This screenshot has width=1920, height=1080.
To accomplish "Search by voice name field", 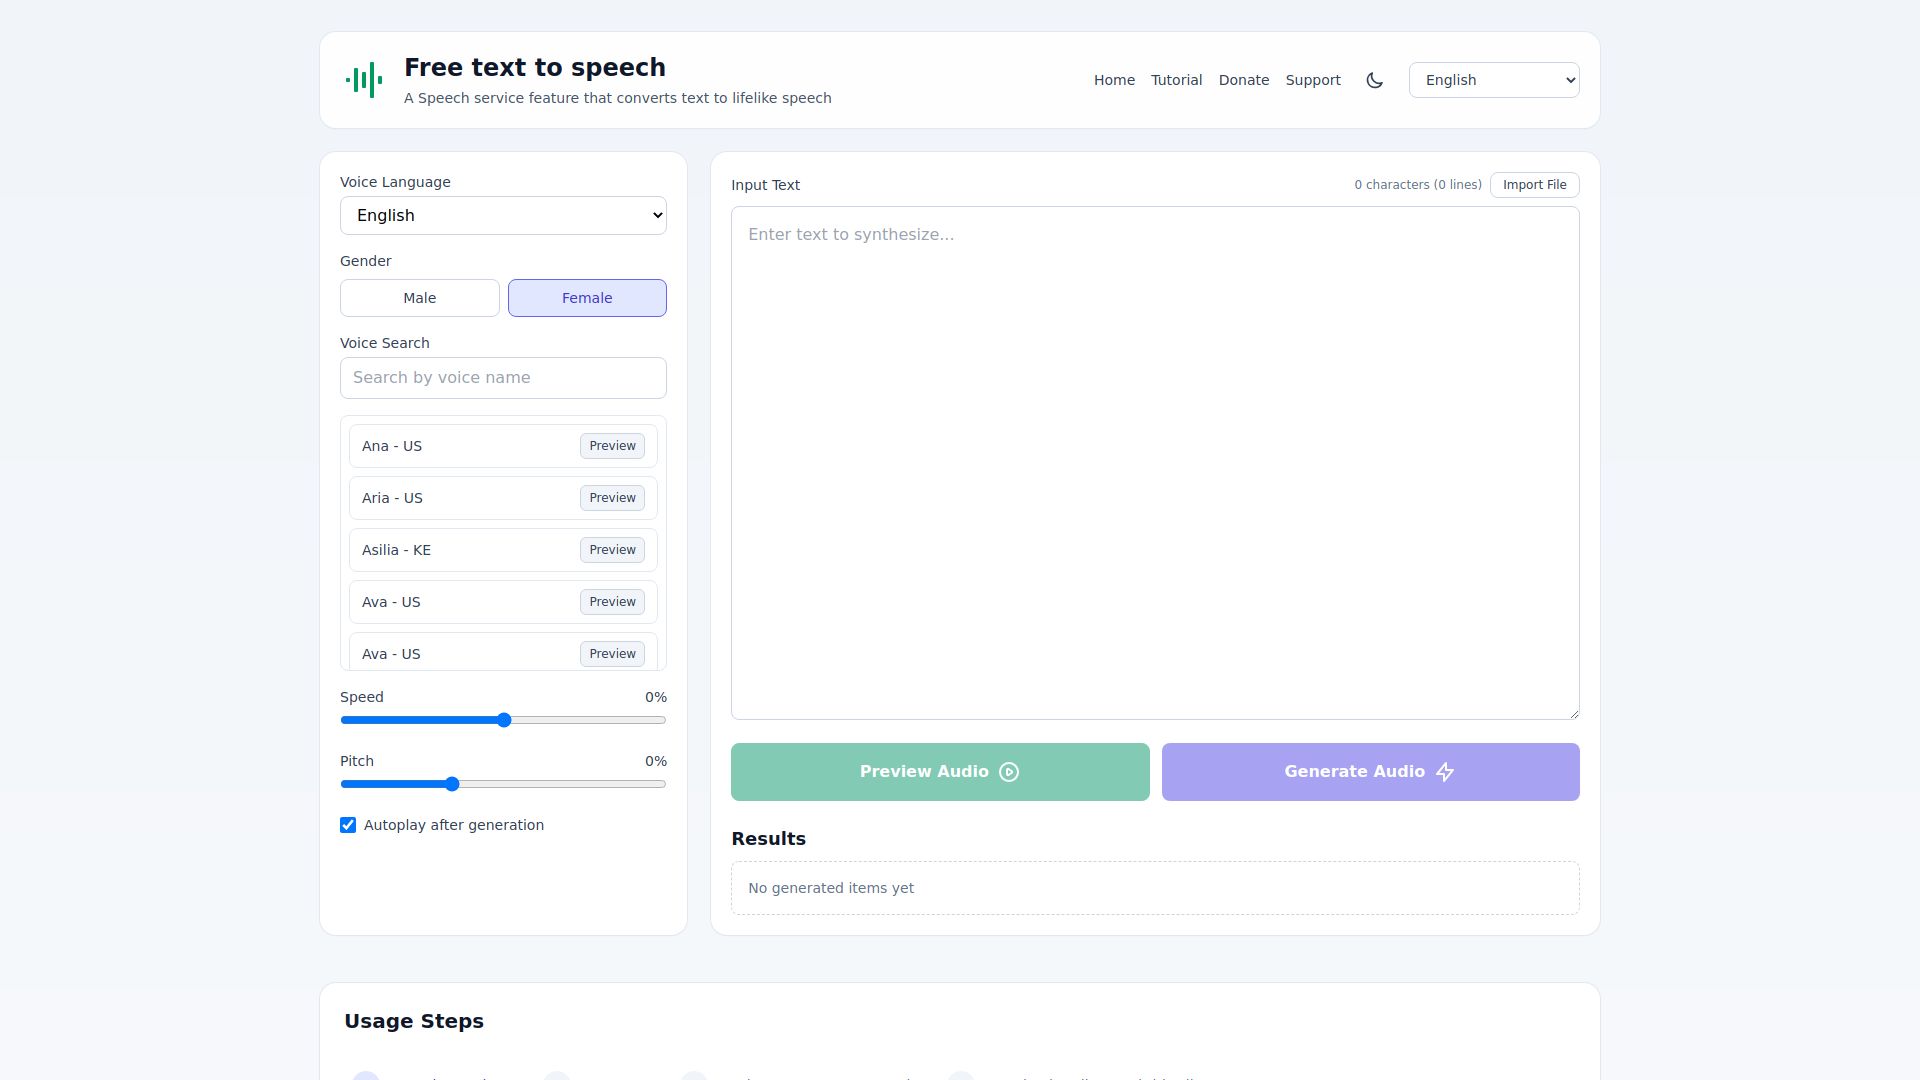I will (502, 377).
